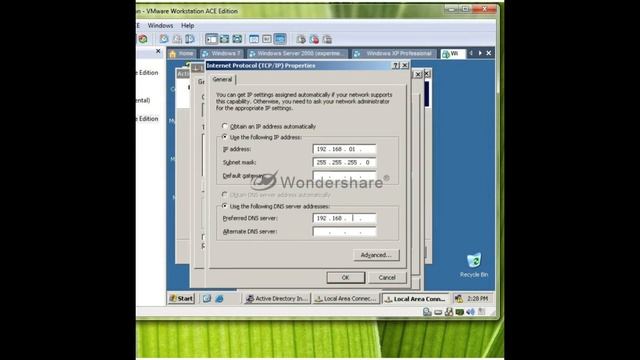This screenshot has height=360, width=640.
Task: Click the show desktop quick launch icon
Action: coord(207,299)
